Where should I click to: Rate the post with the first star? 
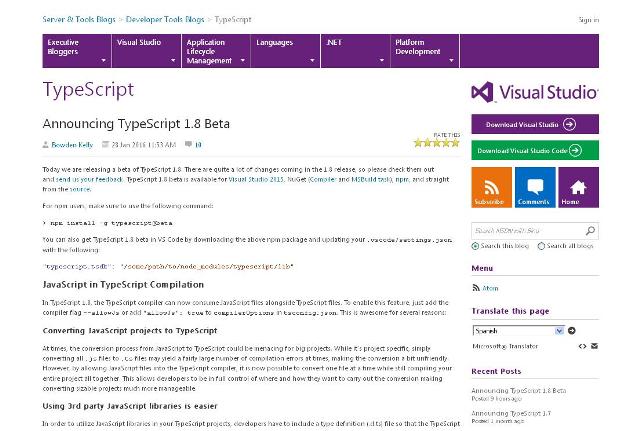click(x=418, y=143)
